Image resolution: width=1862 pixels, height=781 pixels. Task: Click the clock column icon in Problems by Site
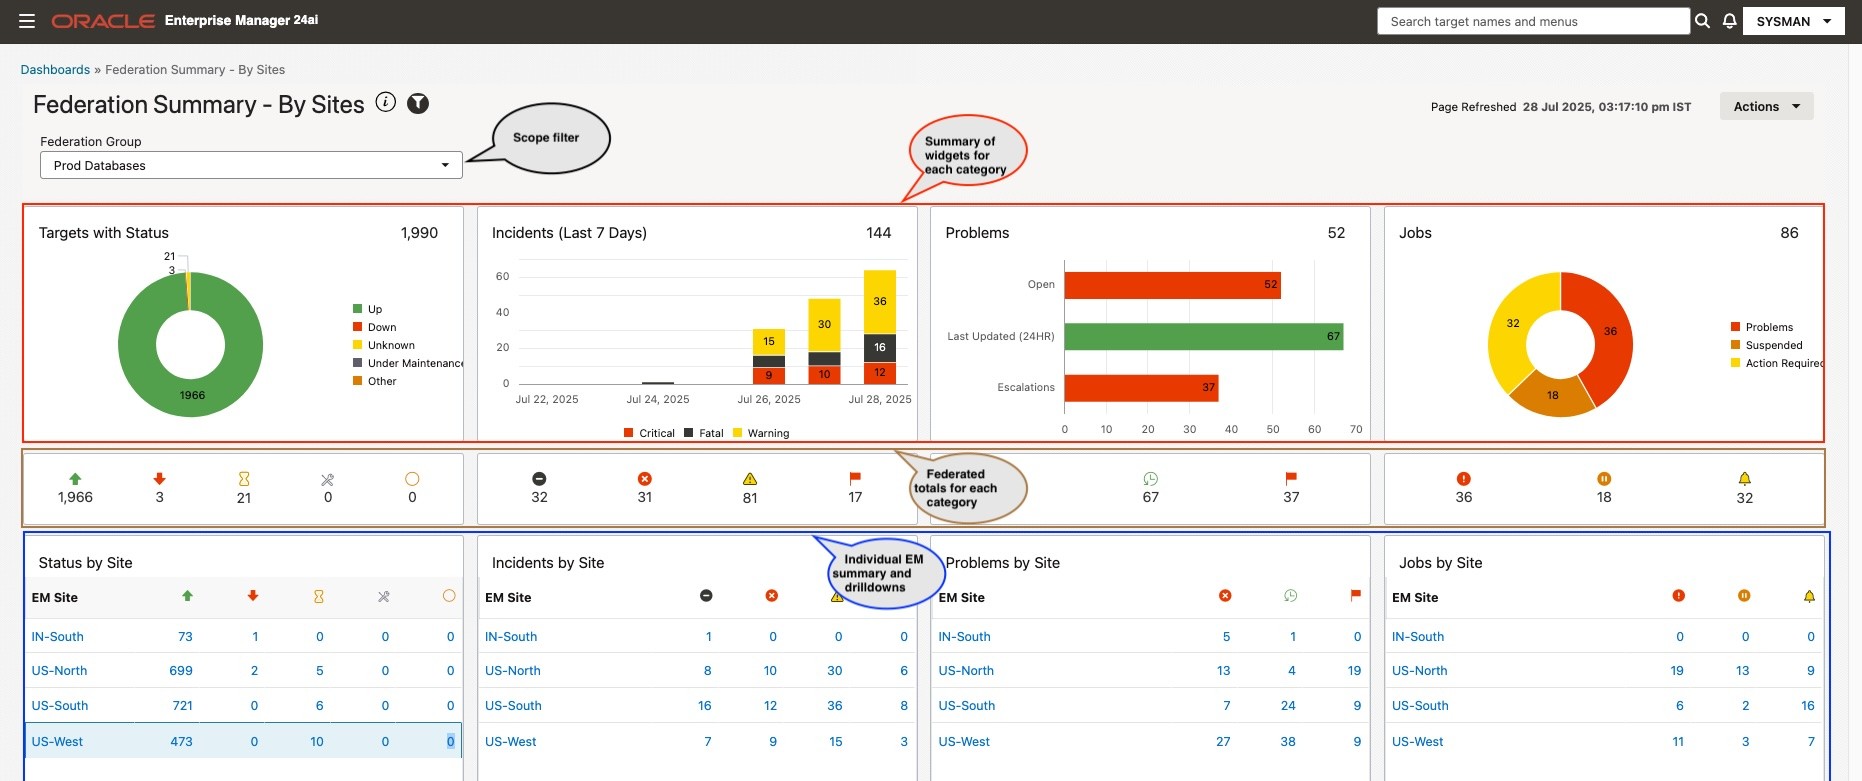tap(1291, 596)
